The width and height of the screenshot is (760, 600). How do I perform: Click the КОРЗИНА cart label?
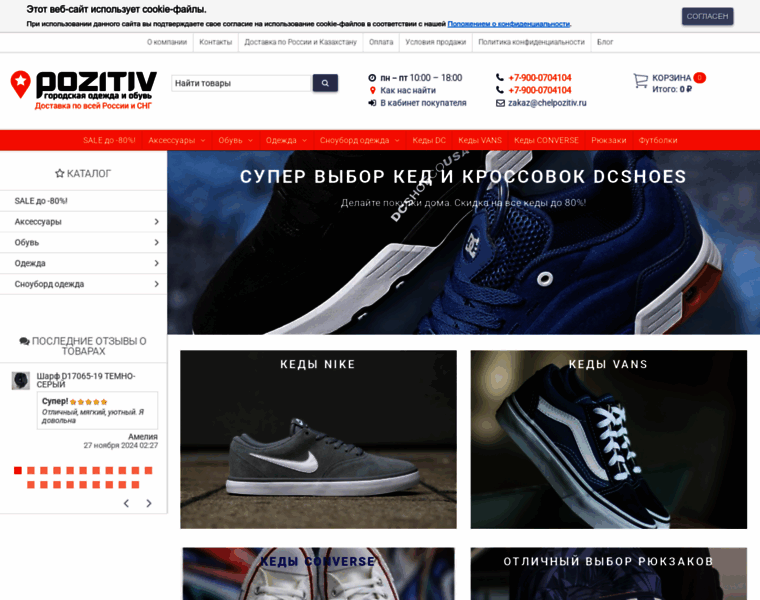pyautogui.click(x=671, y=78)
